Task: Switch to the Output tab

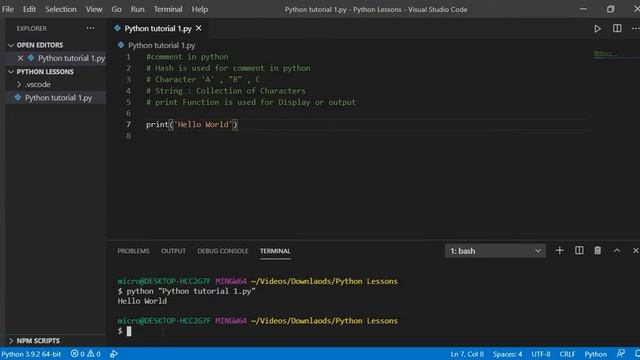Action: pos(173,251)
